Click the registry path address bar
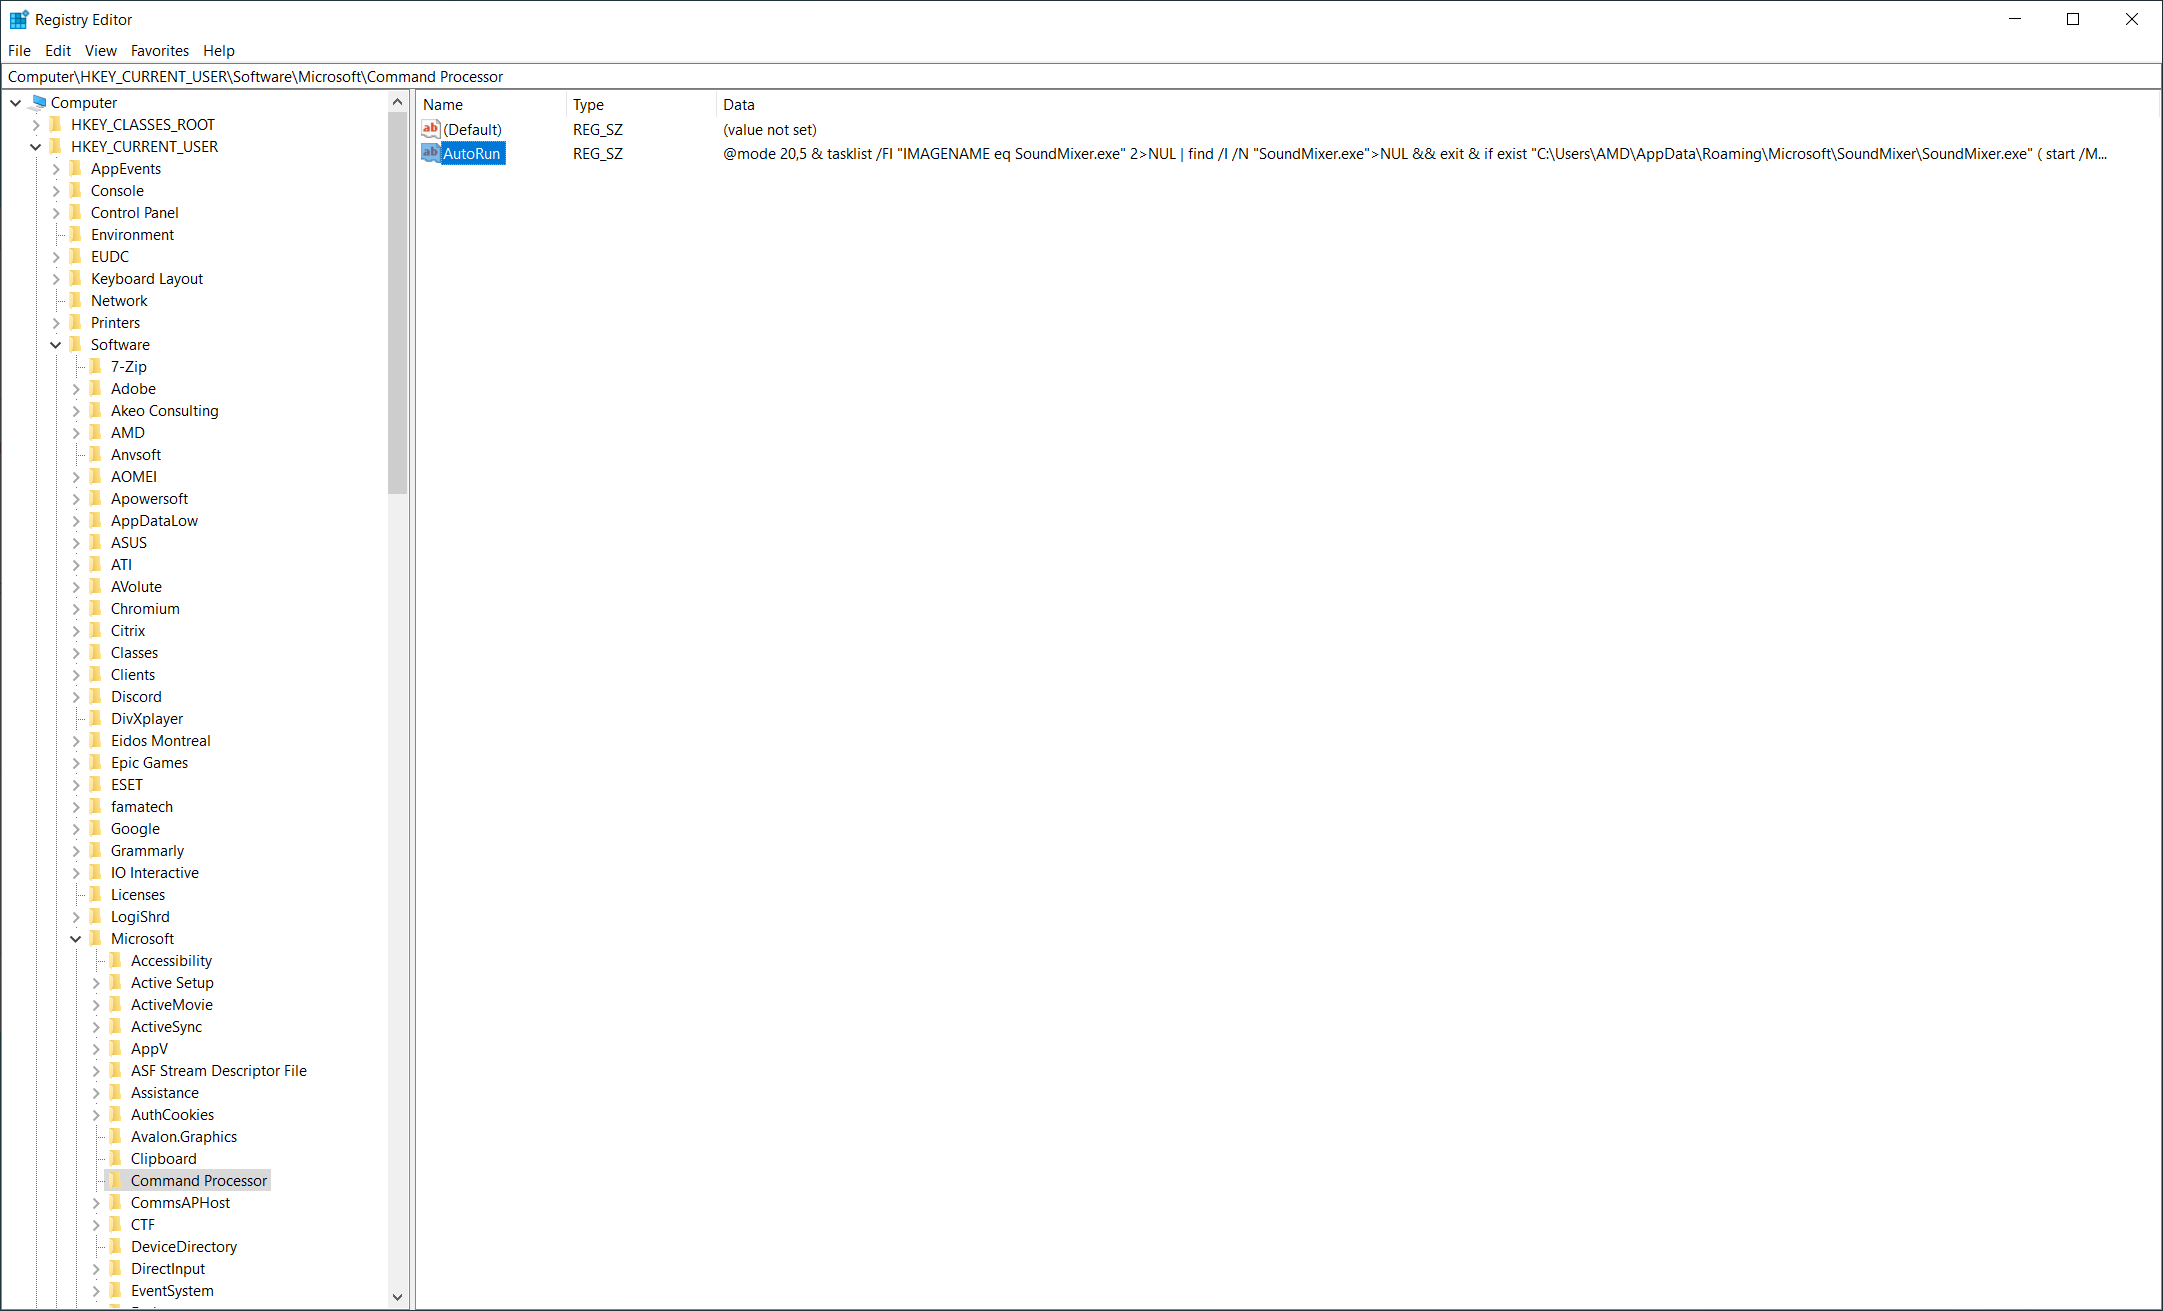 point(1080,76)
